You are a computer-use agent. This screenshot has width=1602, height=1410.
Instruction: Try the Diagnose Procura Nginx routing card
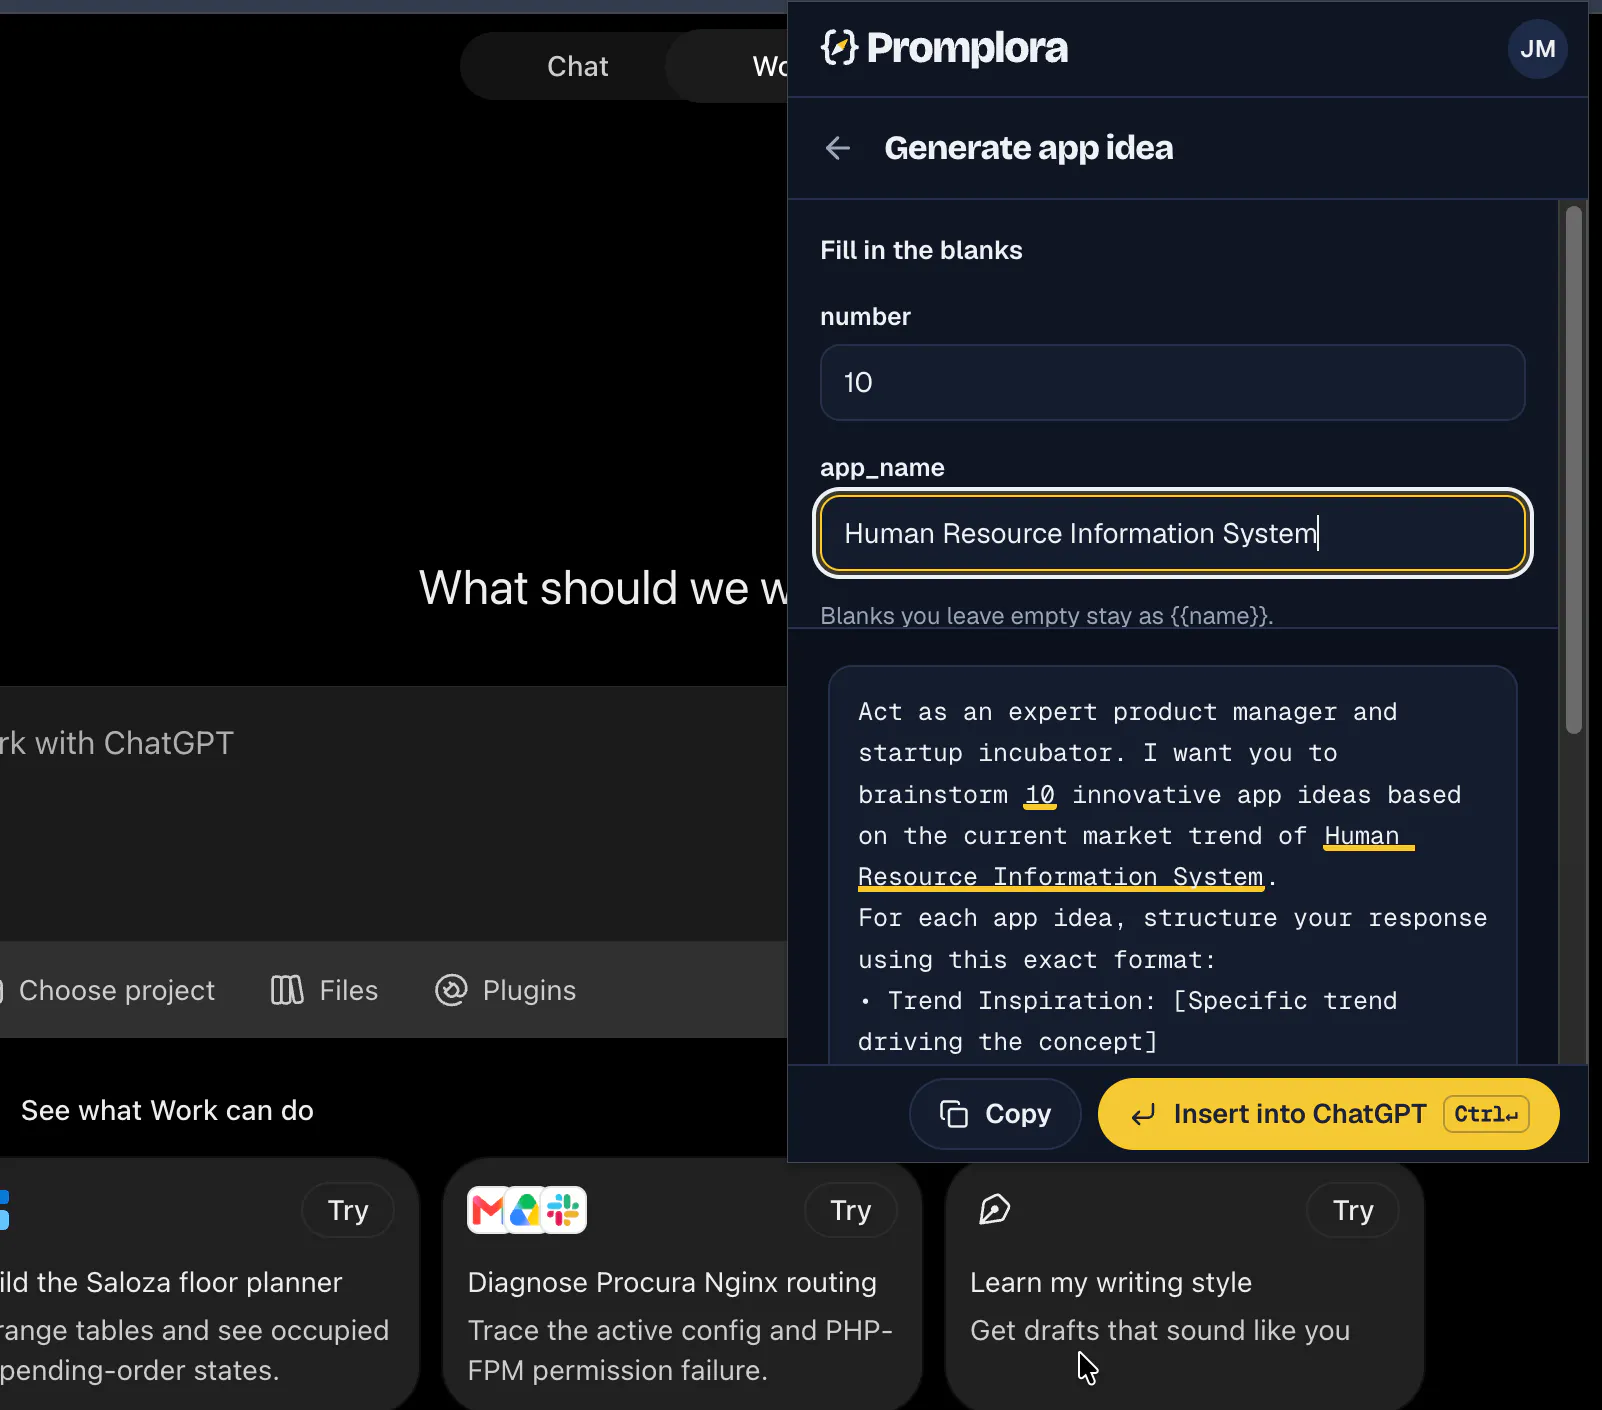click(x=851, y=1210)
